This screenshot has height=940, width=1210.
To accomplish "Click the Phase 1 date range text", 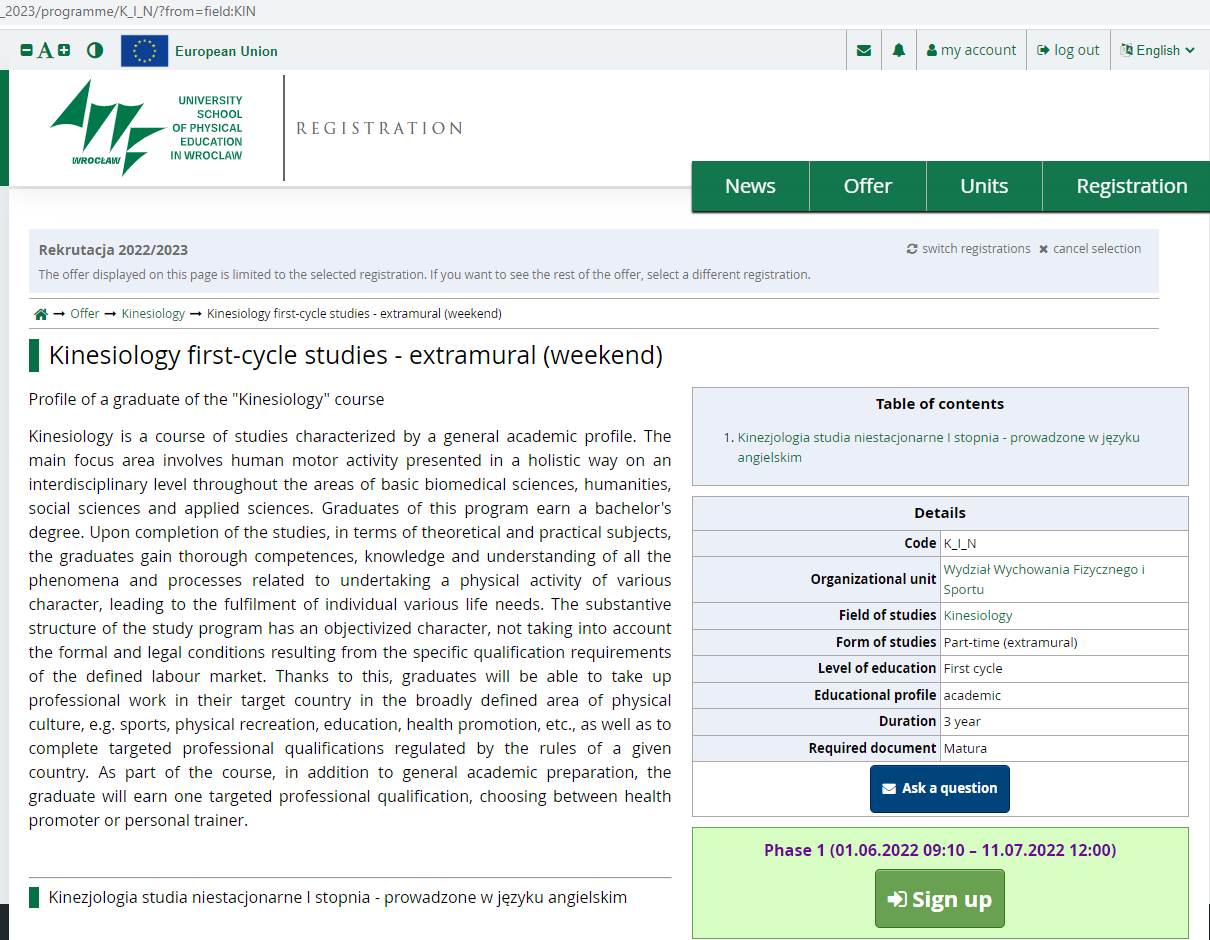I will [x=940, y=850].
